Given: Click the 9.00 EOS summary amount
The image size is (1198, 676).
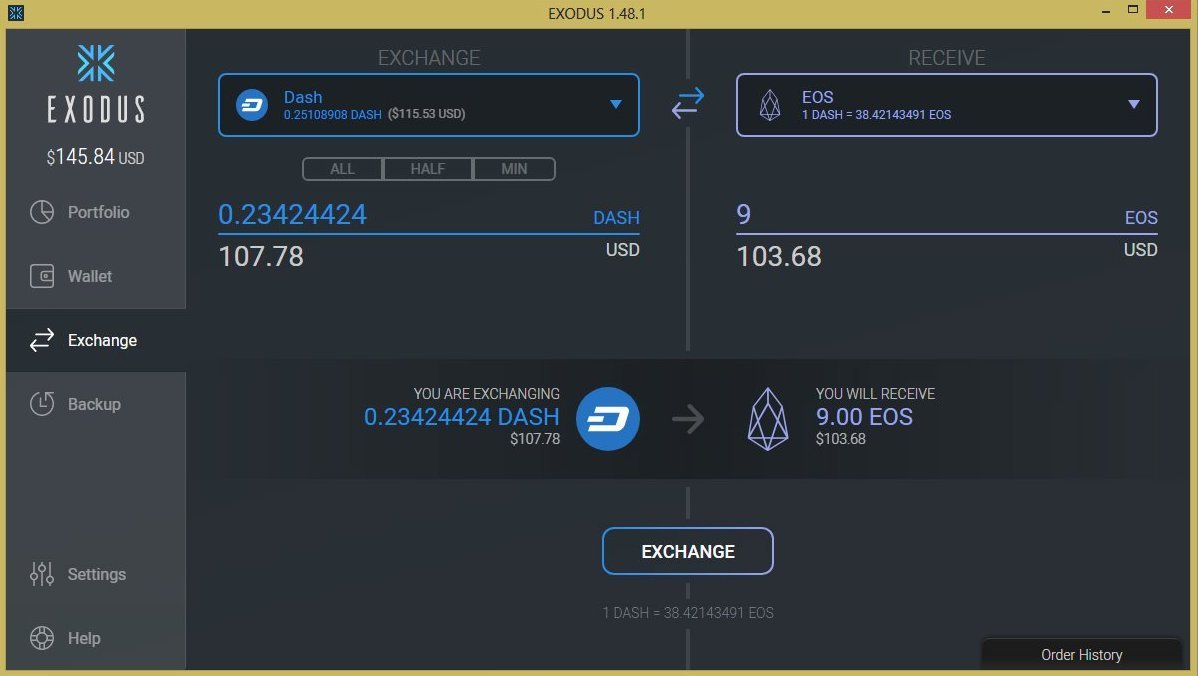Looking at the screenshot, I should point(864,416).
